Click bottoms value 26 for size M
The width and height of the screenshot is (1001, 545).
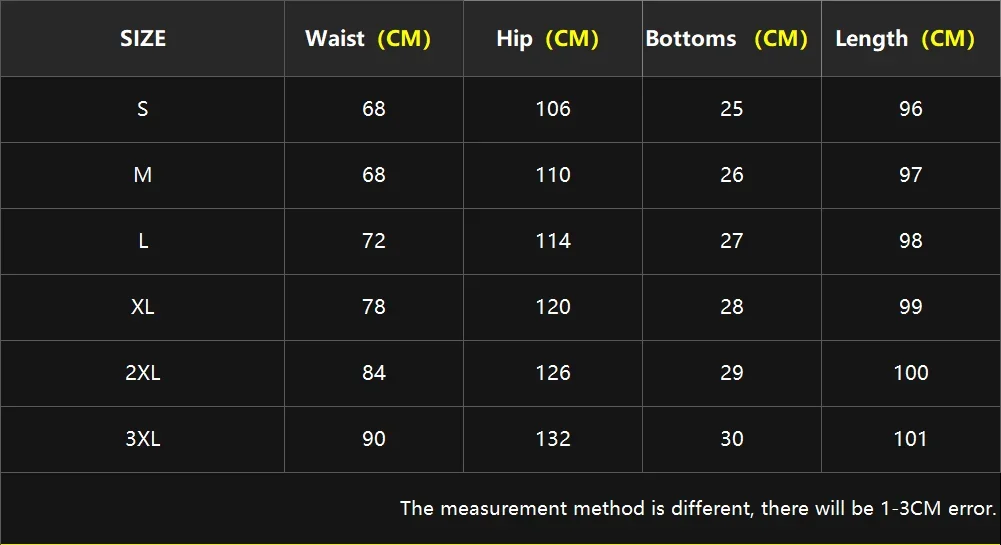tap(732, 175)
